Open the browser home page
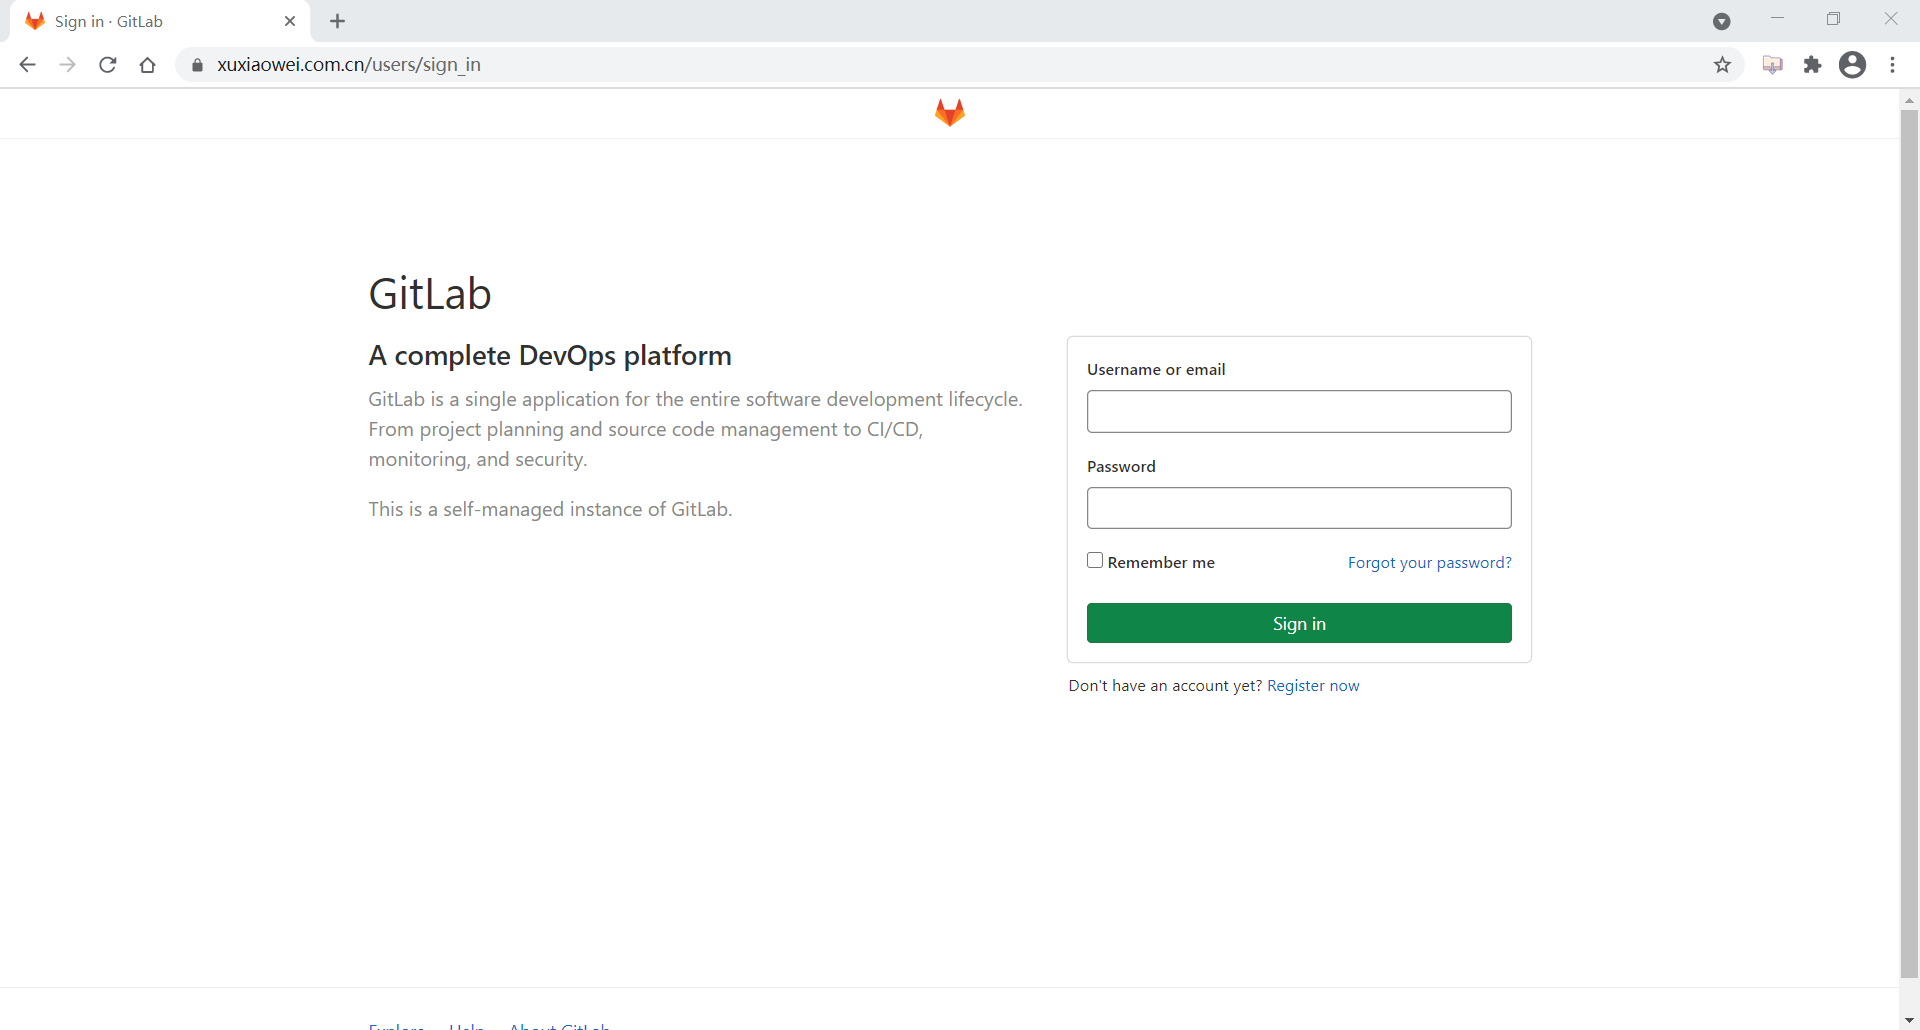The width and height of the screenshot is (1920, 1030). 147,64
